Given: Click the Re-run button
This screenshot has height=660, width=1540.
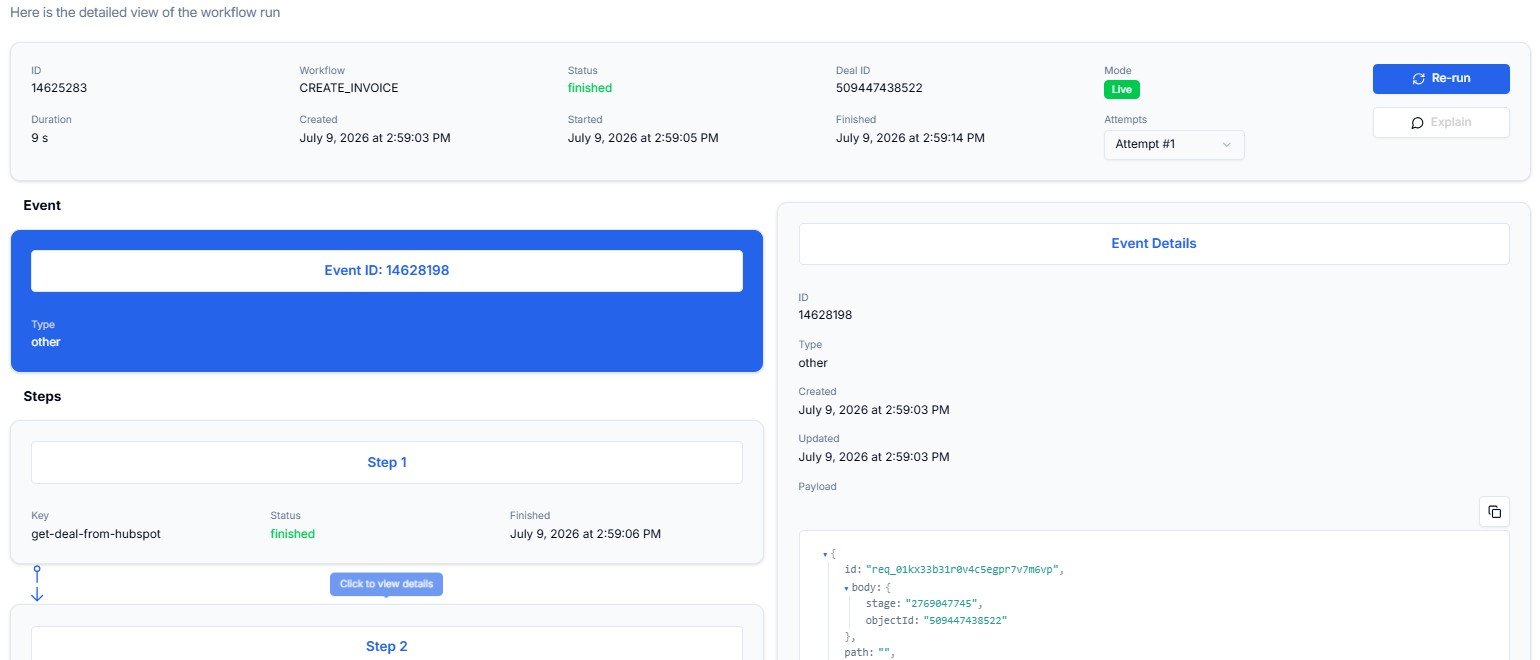Looking at the screenshot, I should point(1441,79).
